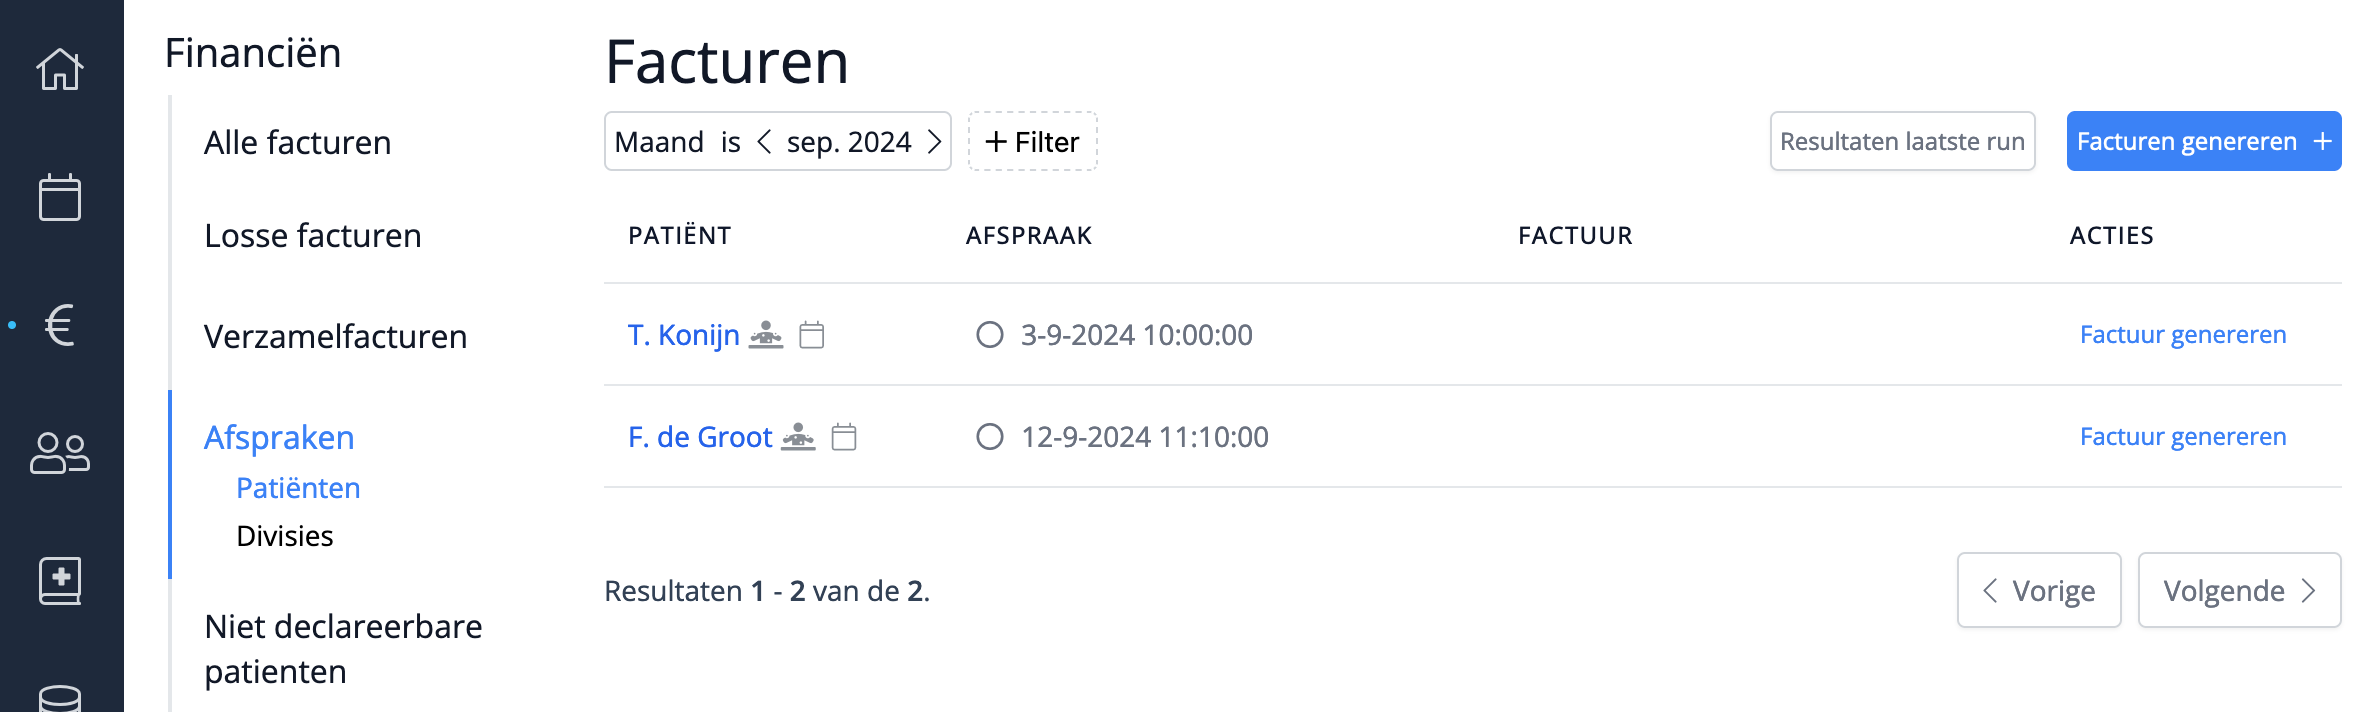Click calendar icon beside T. Konijn
Image resolution: width=2372 pixels, height=712 pixels.
coord(812,335)
